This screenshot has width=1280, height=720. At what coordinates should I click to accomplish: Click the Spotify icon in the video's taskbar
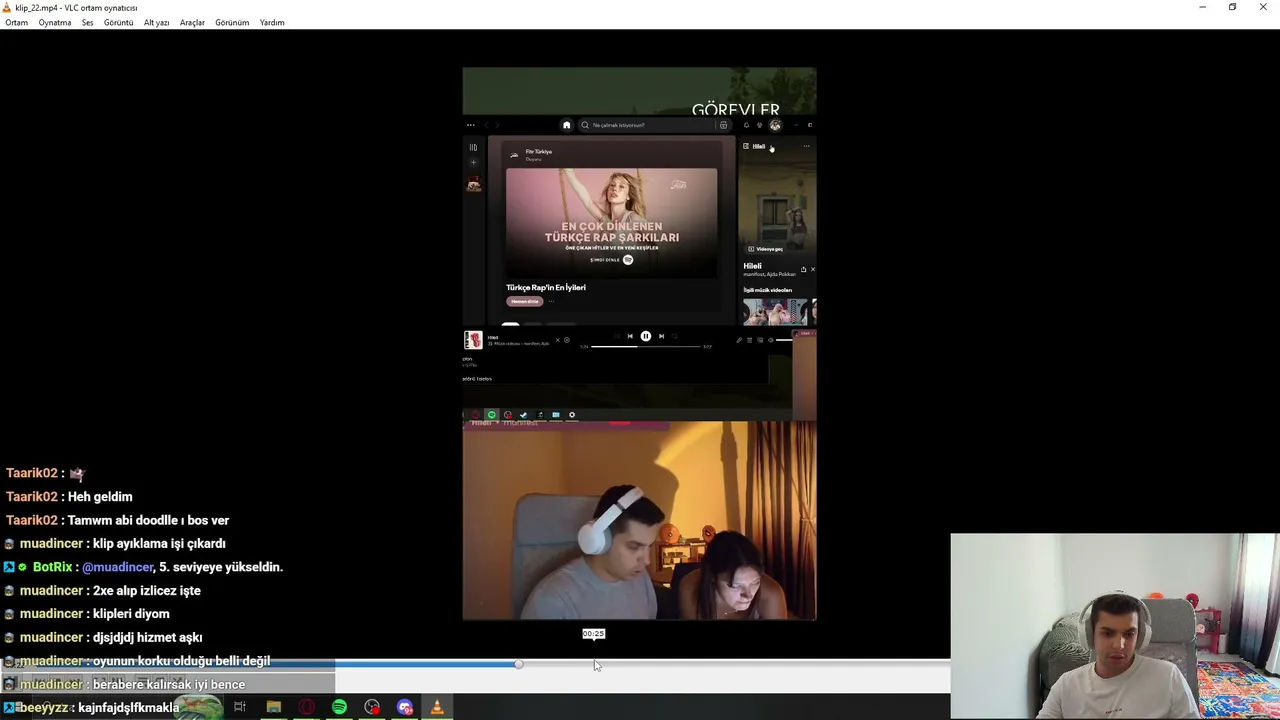491,415
